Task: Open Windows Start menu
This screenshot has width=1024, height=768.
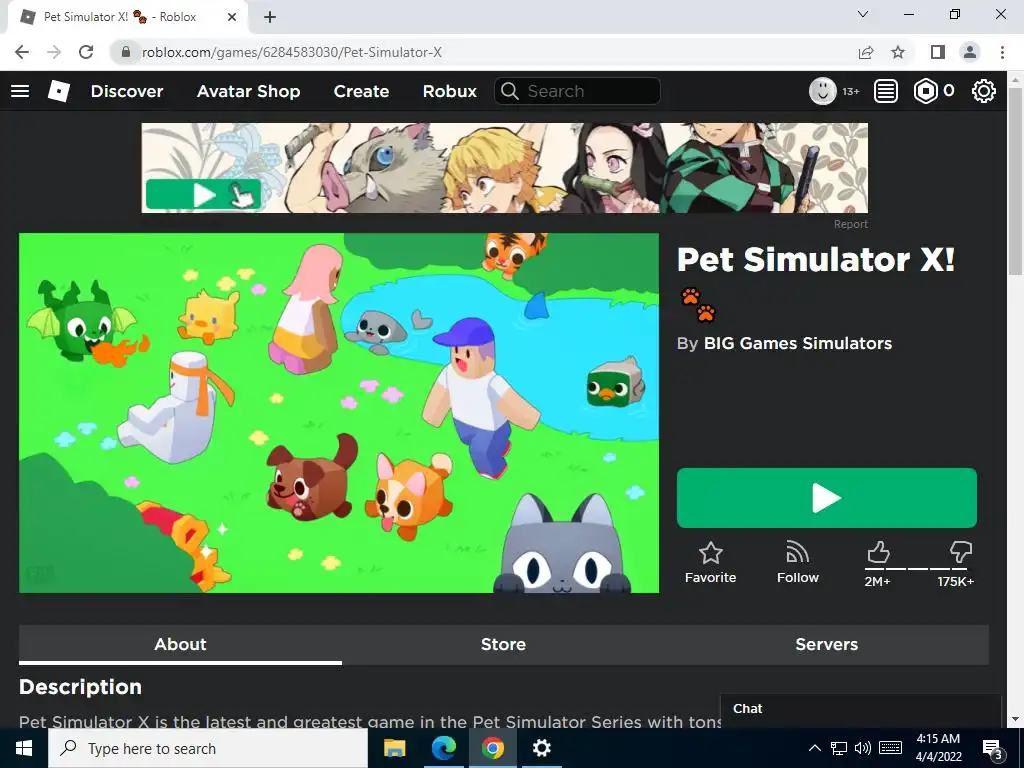Action: [24, 748]
